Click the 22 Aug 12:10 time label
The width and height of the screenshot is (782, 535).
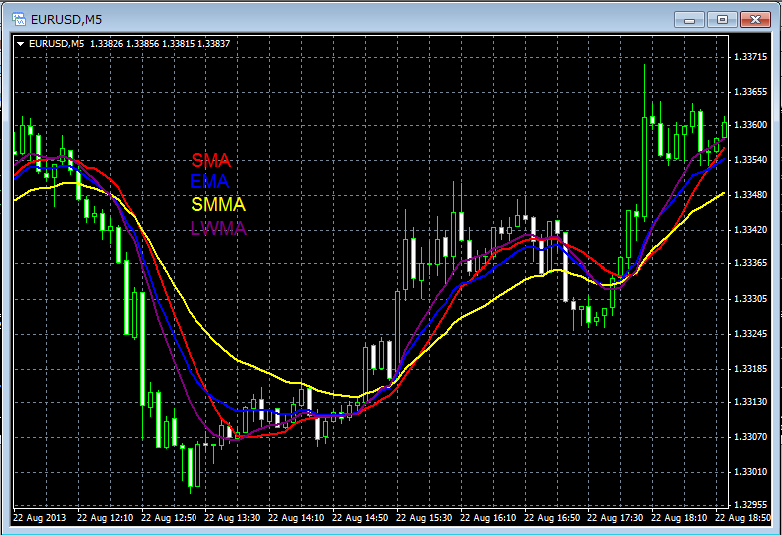coord(104,518)
